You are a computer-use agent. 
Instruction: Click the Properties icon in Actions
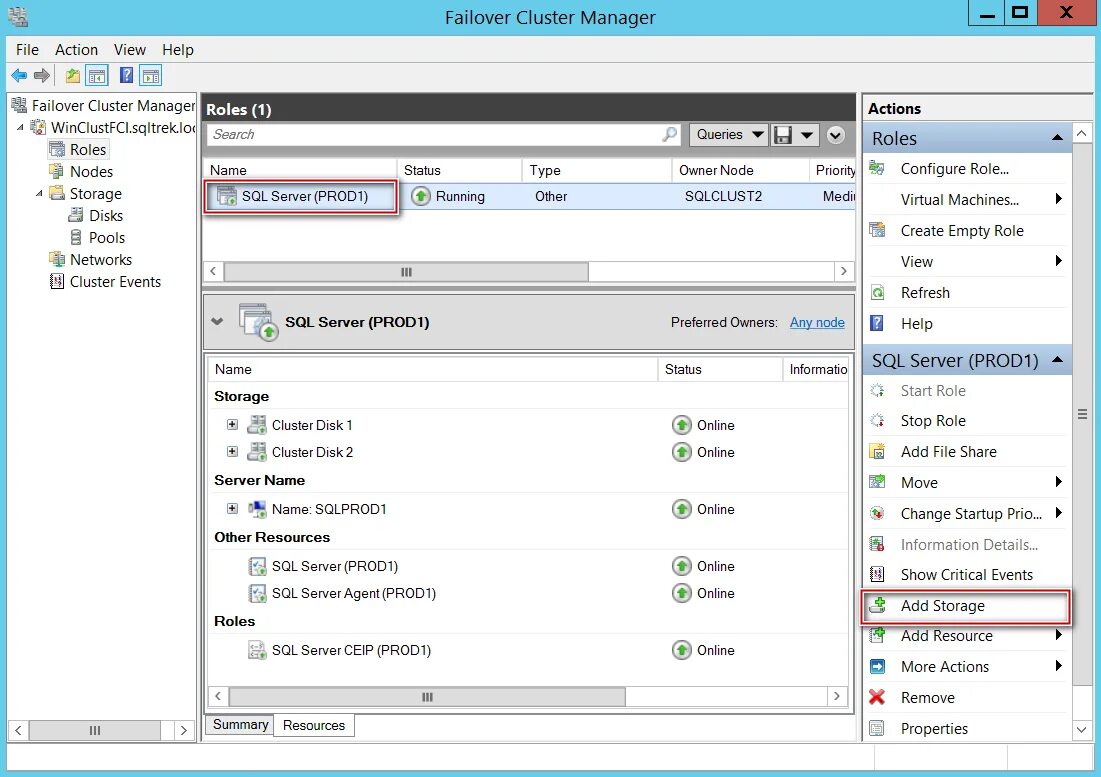click(x=877, y=728)
